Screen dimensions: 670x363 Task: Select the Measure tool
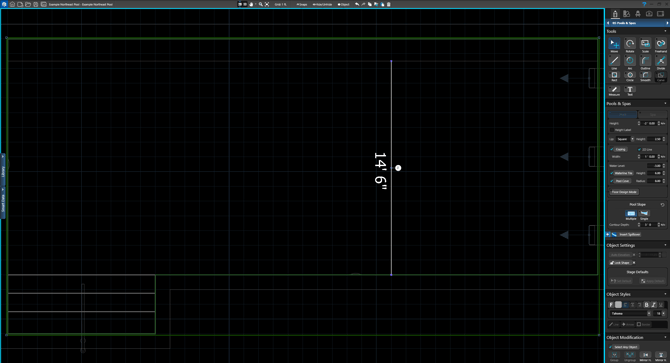(614, 90)
